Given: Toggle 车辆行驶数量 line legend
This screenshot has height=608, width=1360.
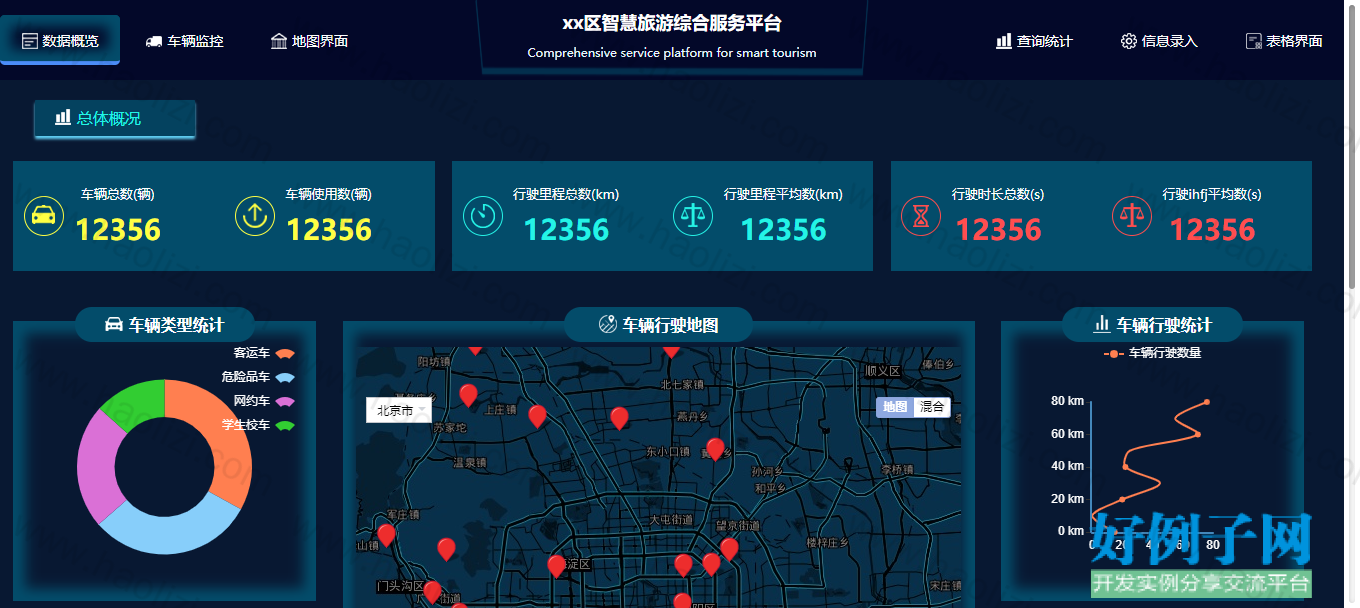Looking at the screenshot, I should click(x=1152, y=353).
